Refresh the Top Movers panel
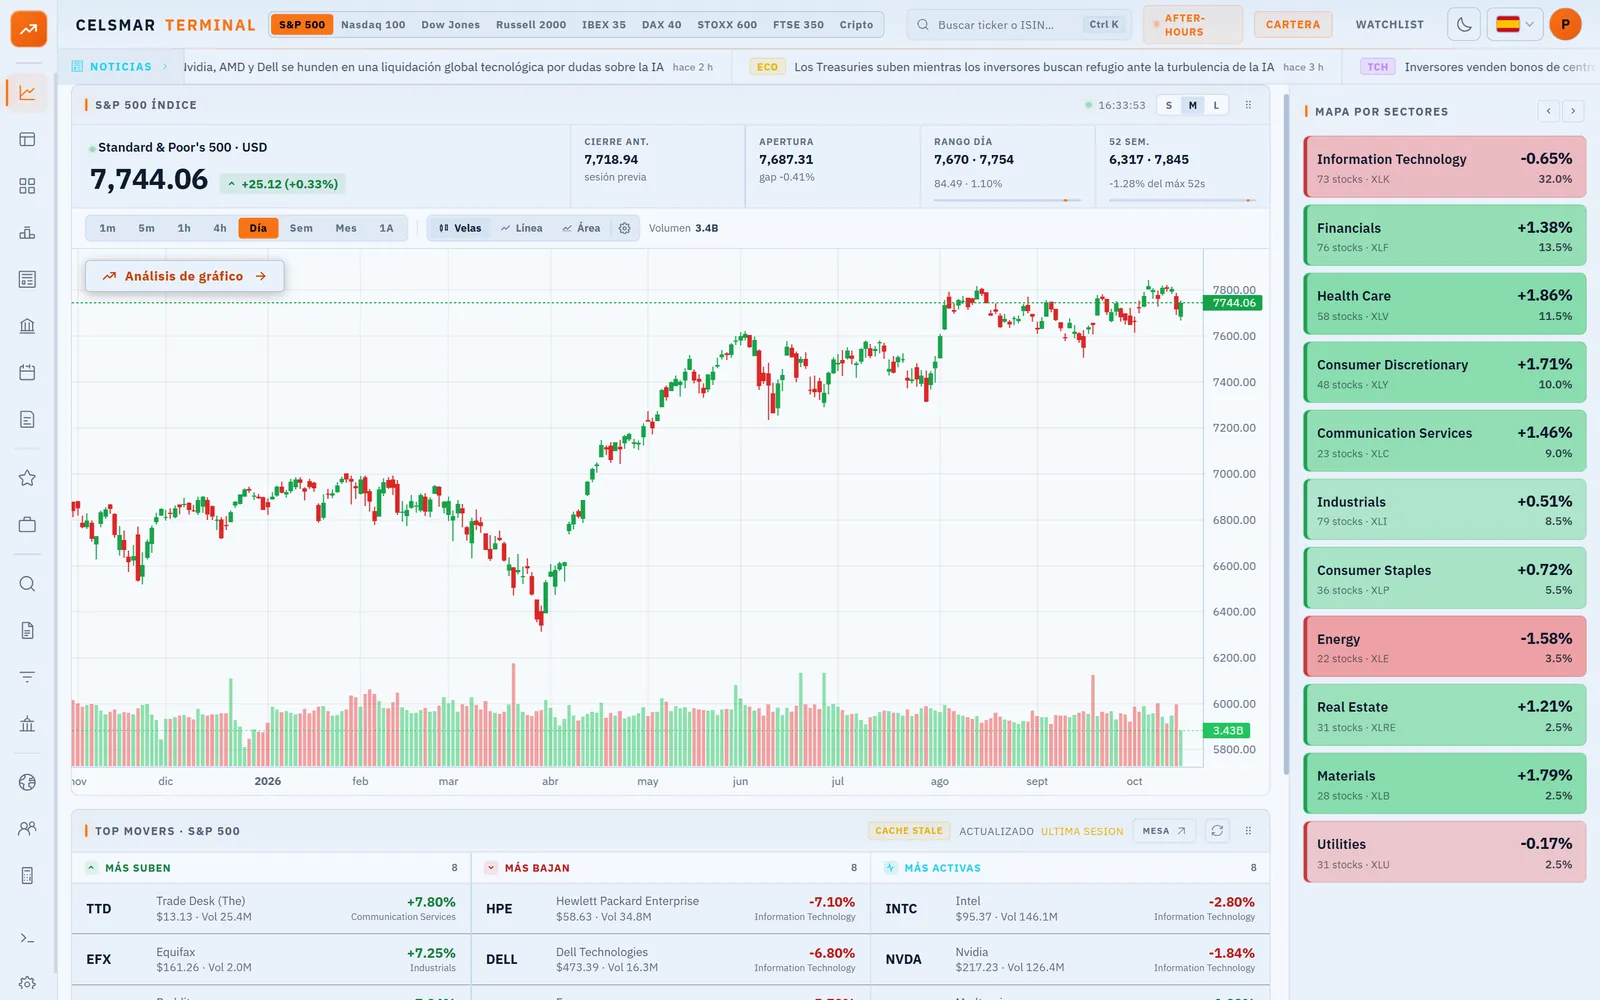 (x=1217, y=831)
